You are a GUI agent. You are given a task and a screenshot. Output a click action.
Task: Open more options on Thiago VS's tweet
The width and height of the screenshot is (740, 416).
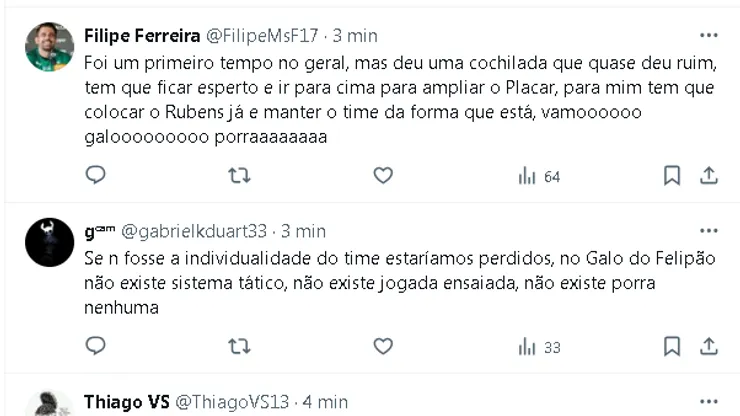click(709, 402)
